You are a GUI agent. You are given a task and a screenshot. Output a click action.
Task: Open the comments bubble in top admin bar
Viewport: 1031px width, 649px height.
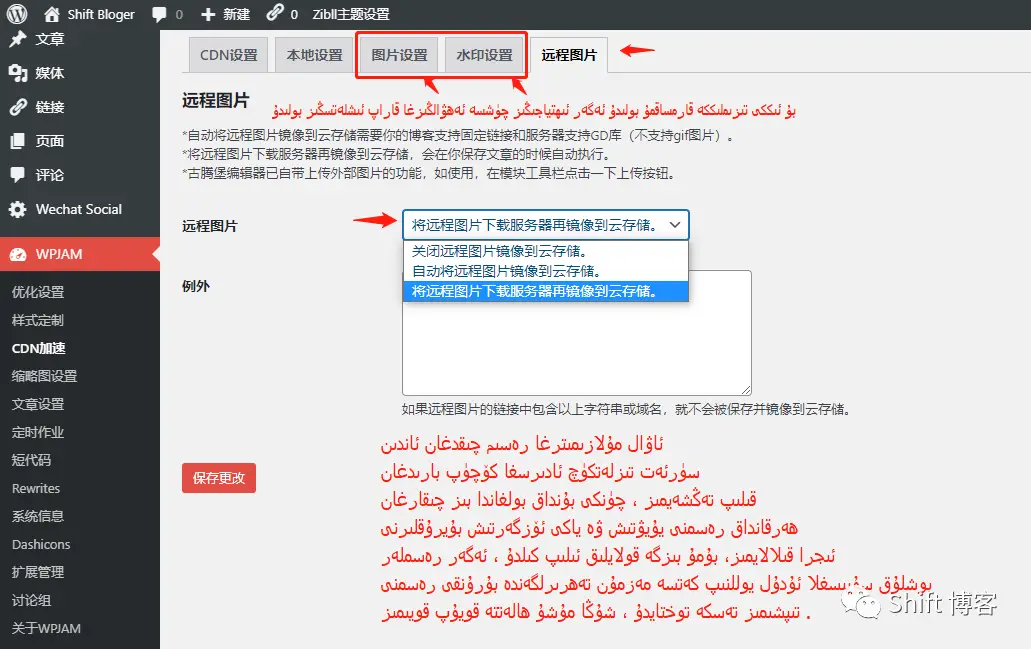158,14
